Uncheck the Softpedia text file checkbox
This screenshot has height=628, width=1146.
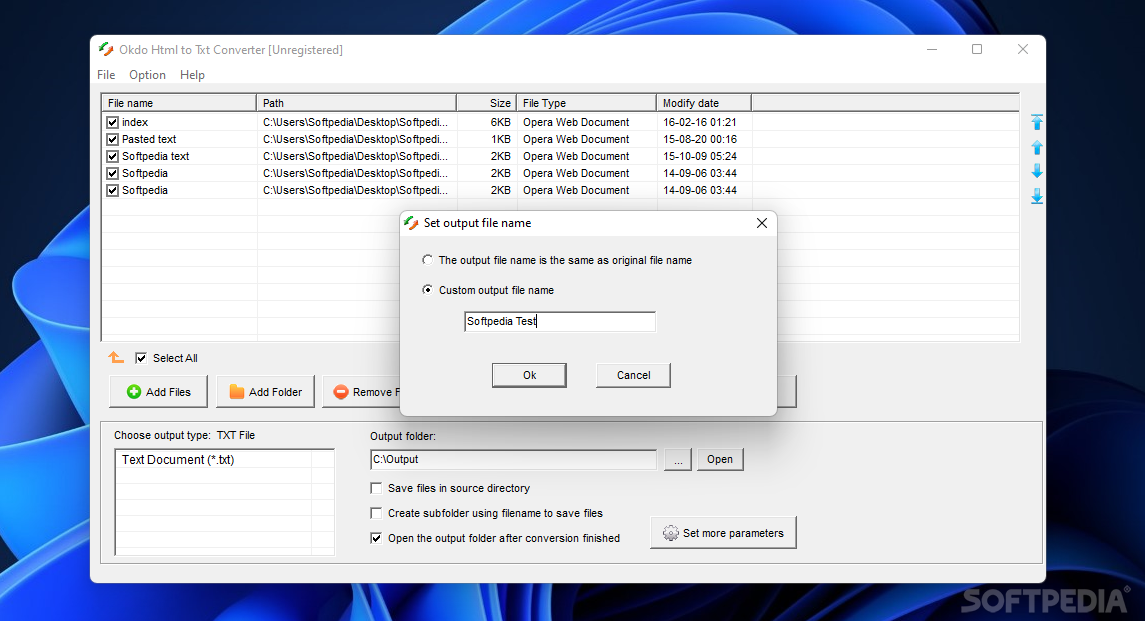[x=112, y=156]
